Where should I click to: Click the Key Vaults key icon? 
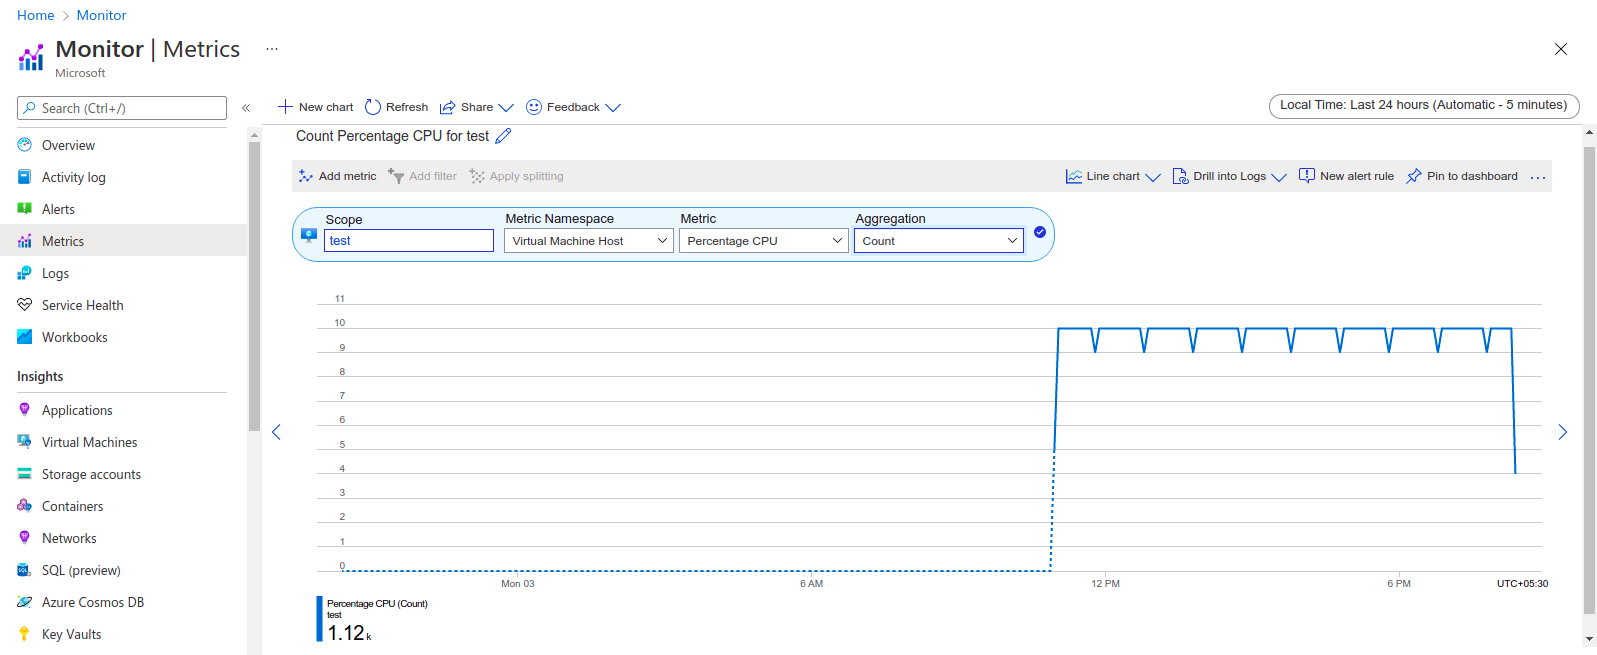[x=25, y=634]
